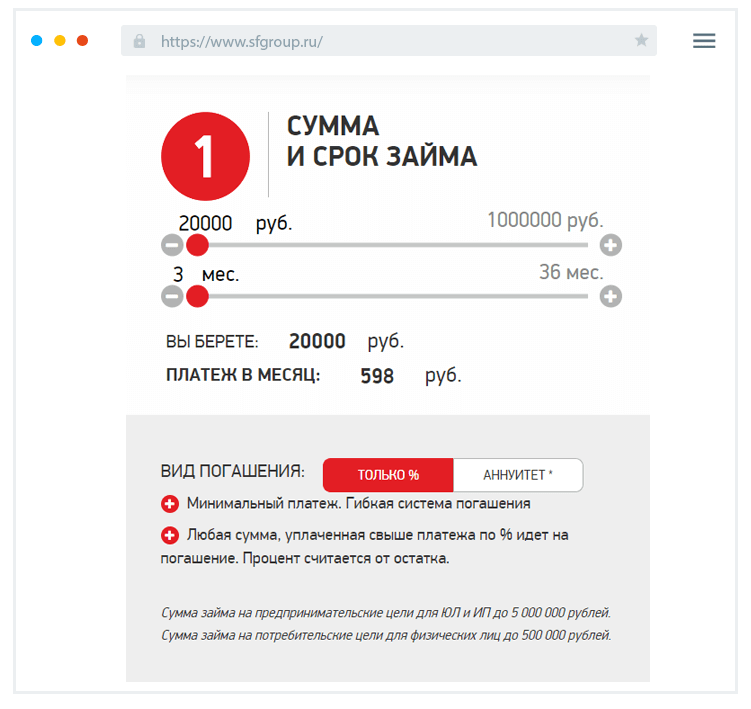
Task: Click the red step 1 circle
Action: pyautogui.click(x=205, y=157)
